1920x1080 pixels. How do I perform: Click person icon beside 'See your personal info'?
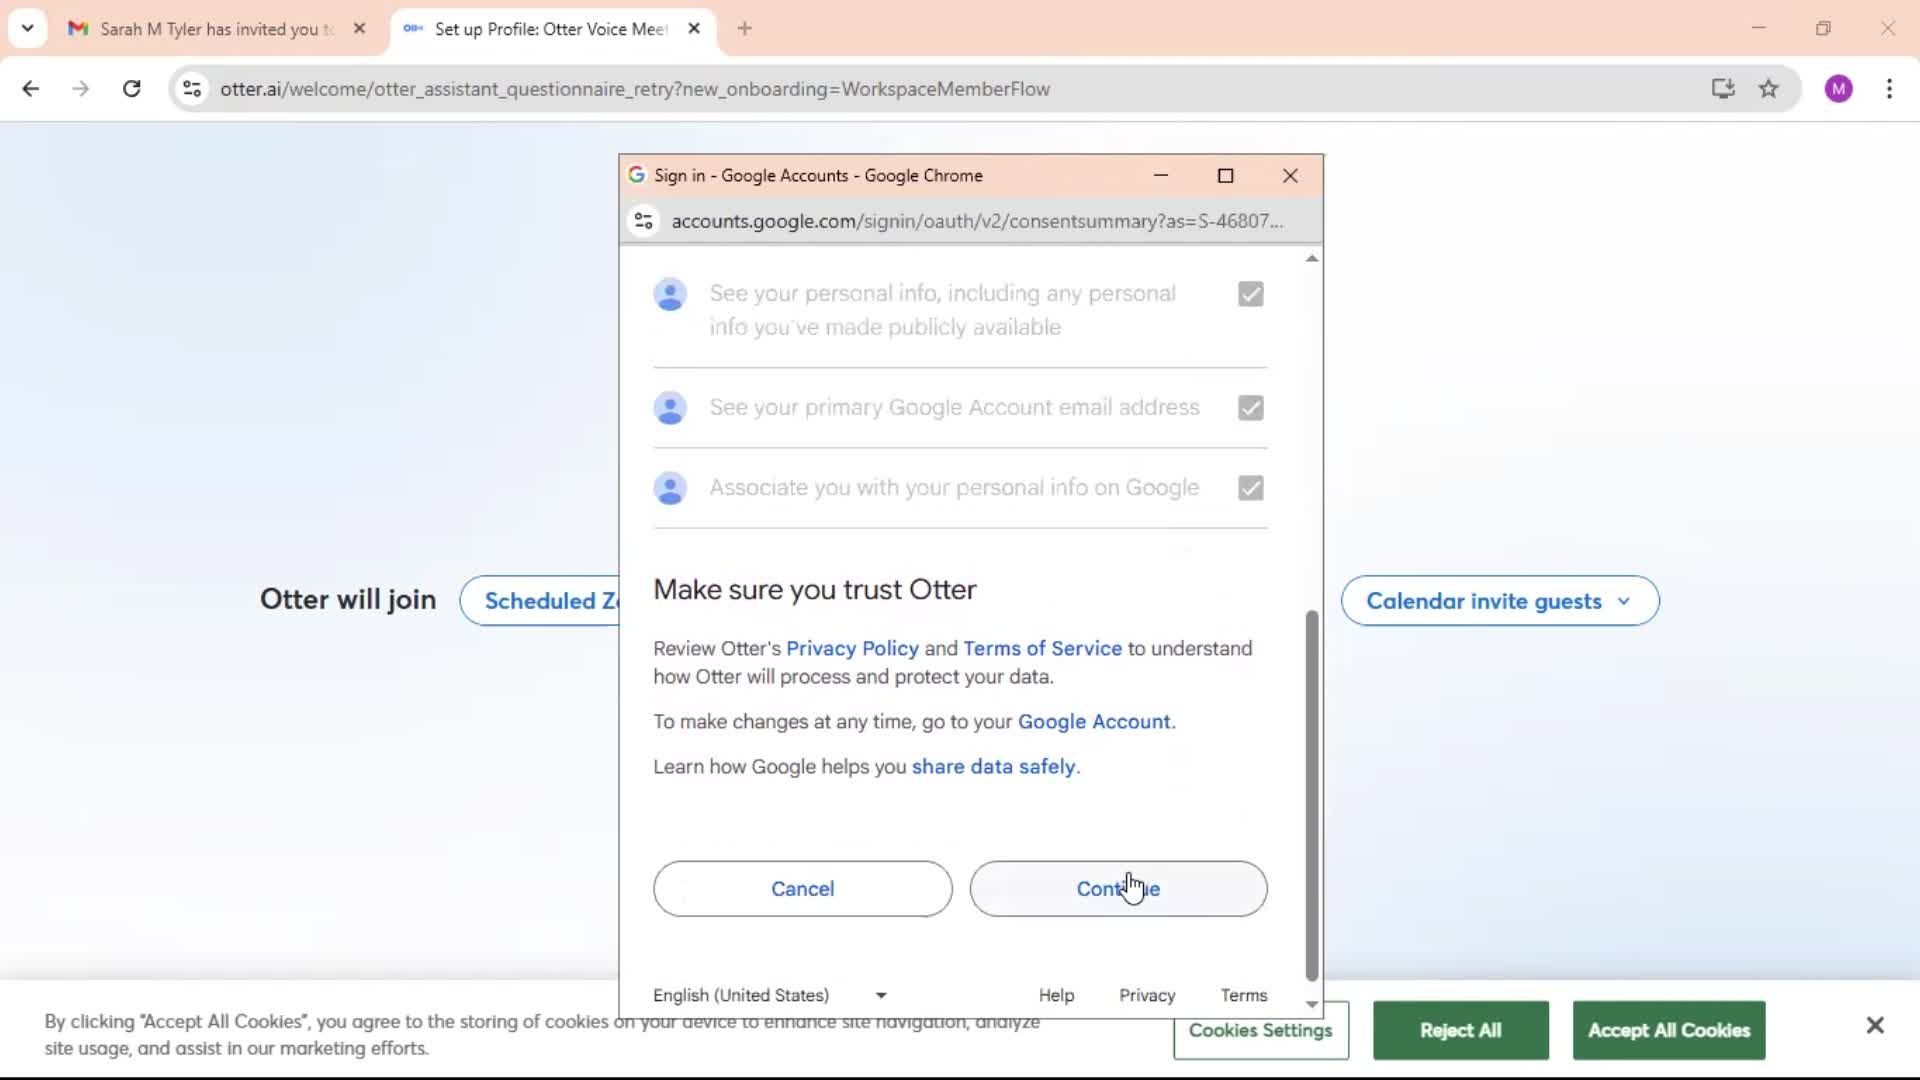click(x=670, y=294)
